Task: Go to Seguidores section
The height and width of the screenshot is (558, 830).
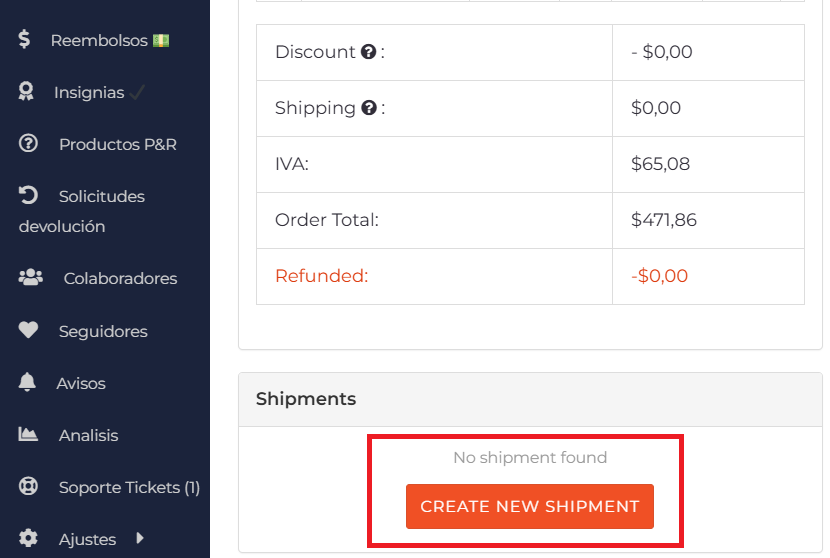Action: coord(105,331)
